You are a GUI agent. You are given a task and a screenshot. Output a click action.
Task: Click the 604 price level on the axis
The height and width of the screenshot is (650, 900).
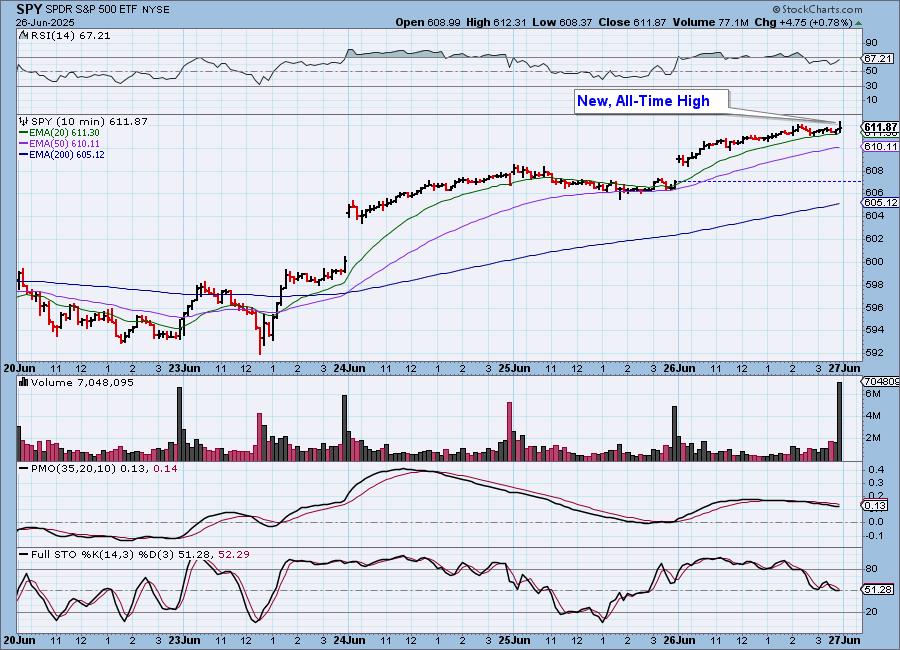874,215
